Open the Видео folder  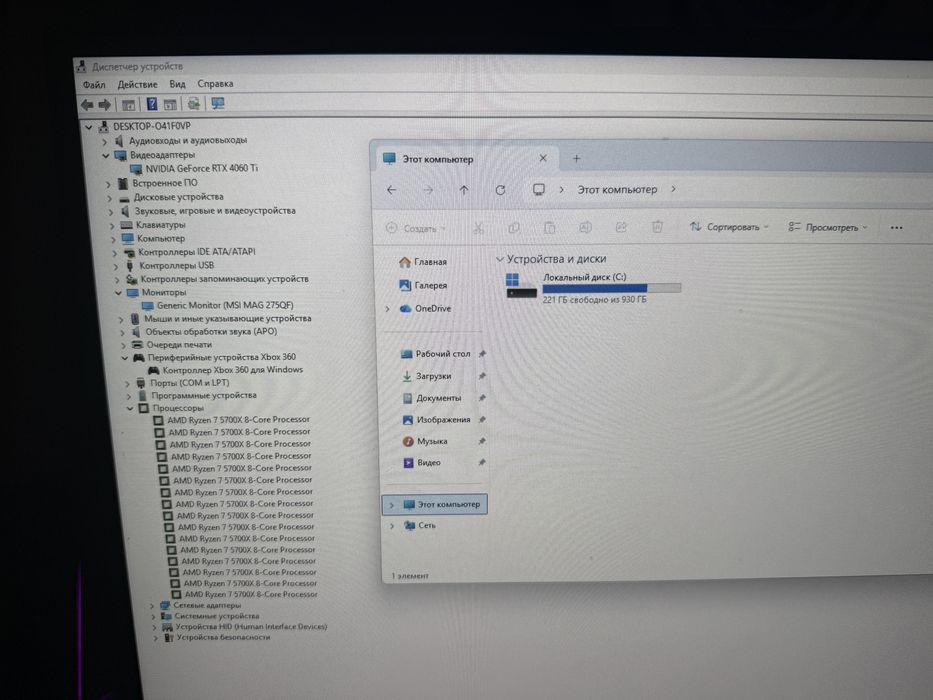pos(422,462)
